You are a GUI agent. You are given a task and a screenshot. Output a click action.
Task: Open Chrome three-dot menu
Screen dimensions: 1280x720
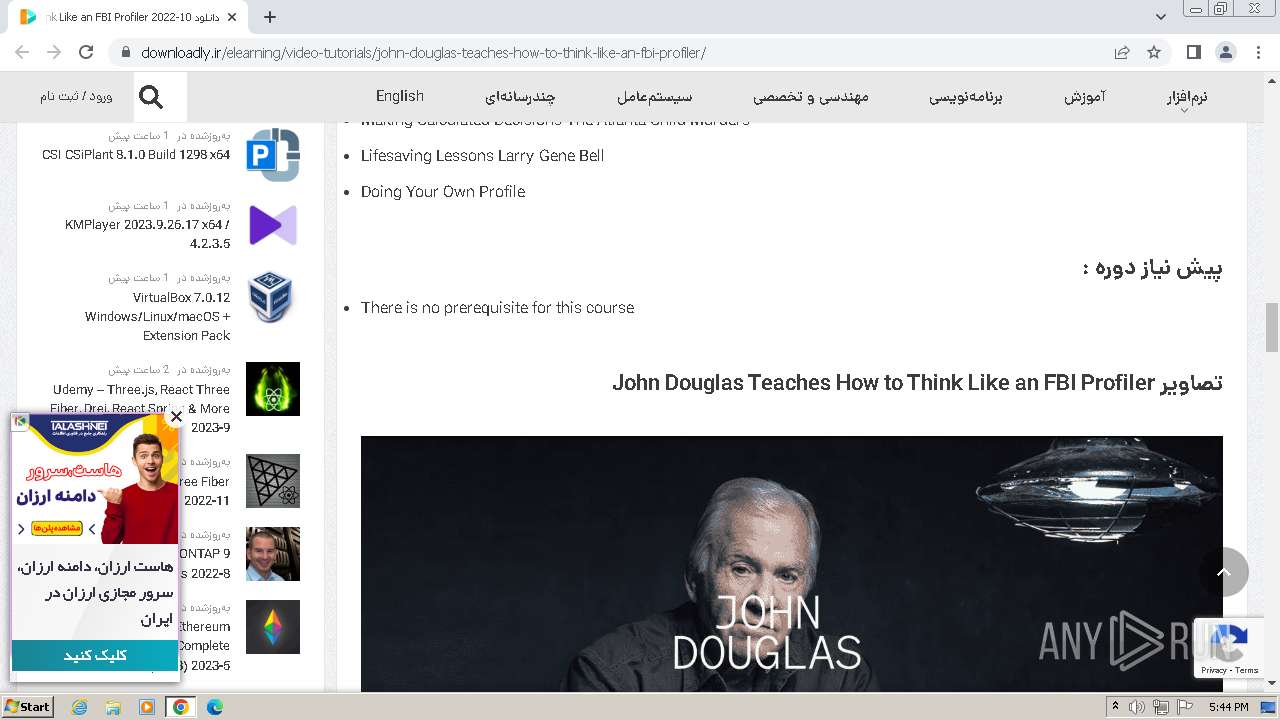pos(1258,52)
